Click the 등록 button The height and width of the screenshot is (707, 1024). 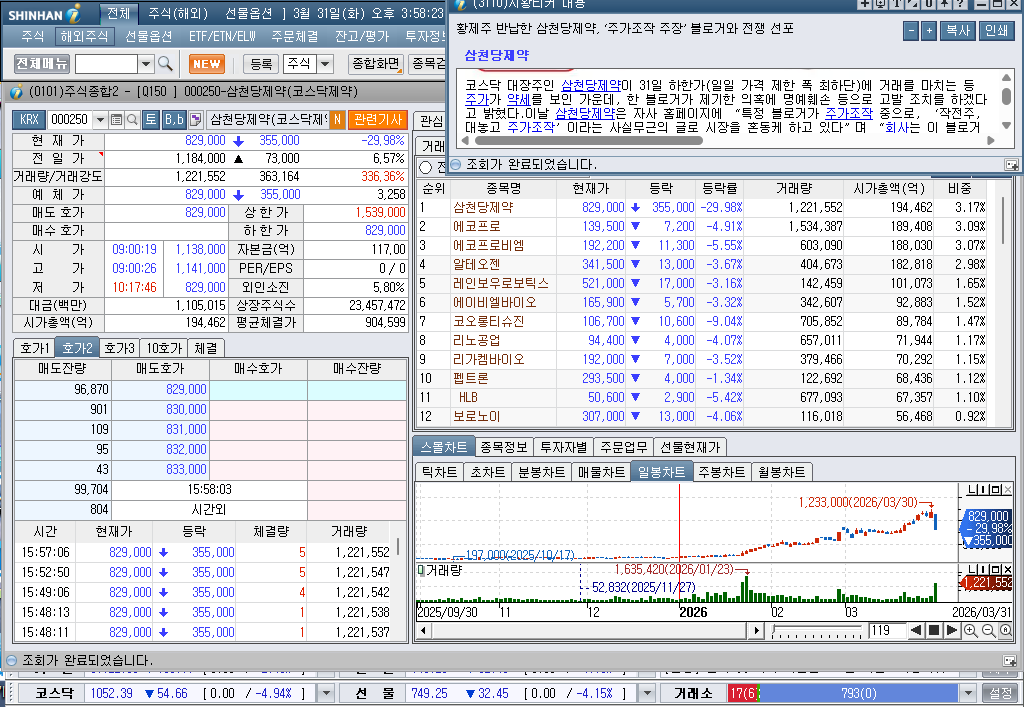tap(261, 63)
